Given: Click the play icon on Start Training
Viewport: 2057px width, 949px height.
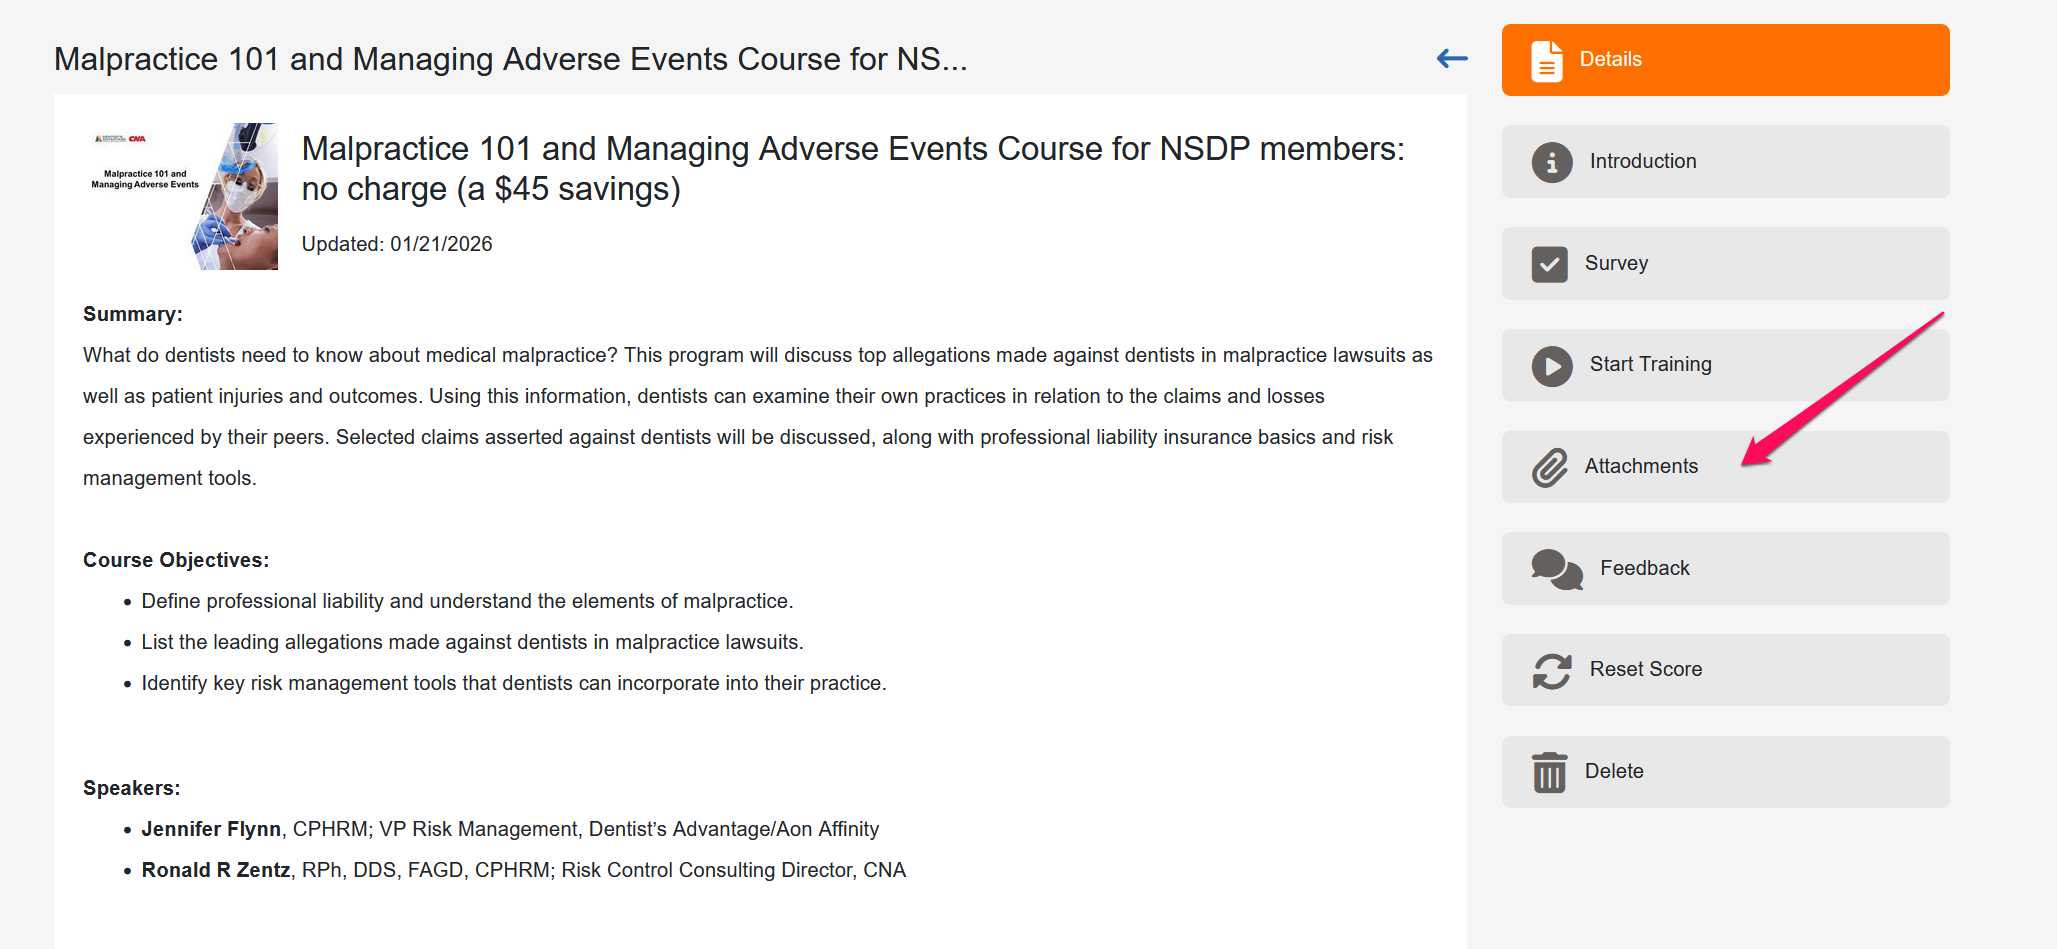Looking at the screenshot, I should click(x=1552, y=366).
